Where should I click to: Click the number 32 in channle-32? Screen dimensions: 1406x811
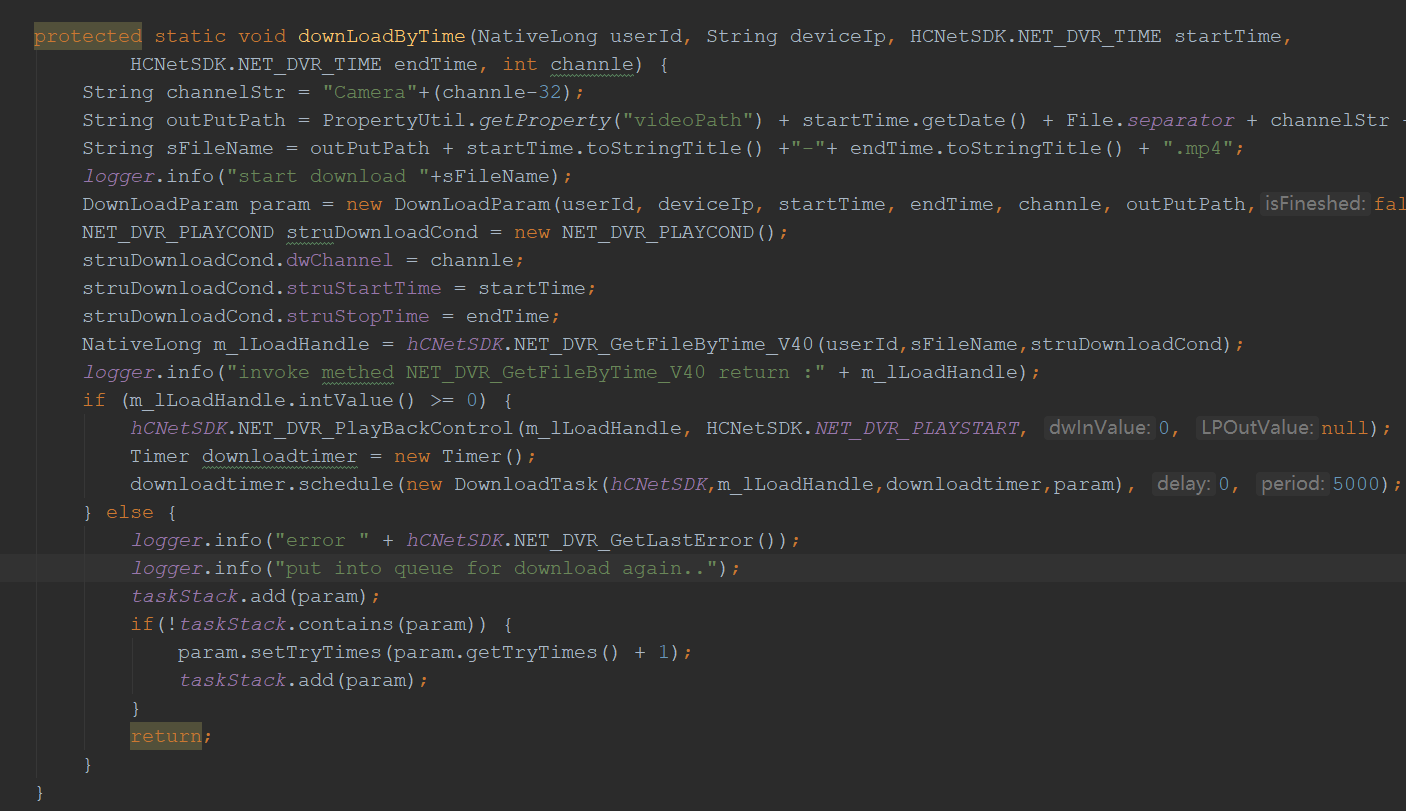coord(551,93)
